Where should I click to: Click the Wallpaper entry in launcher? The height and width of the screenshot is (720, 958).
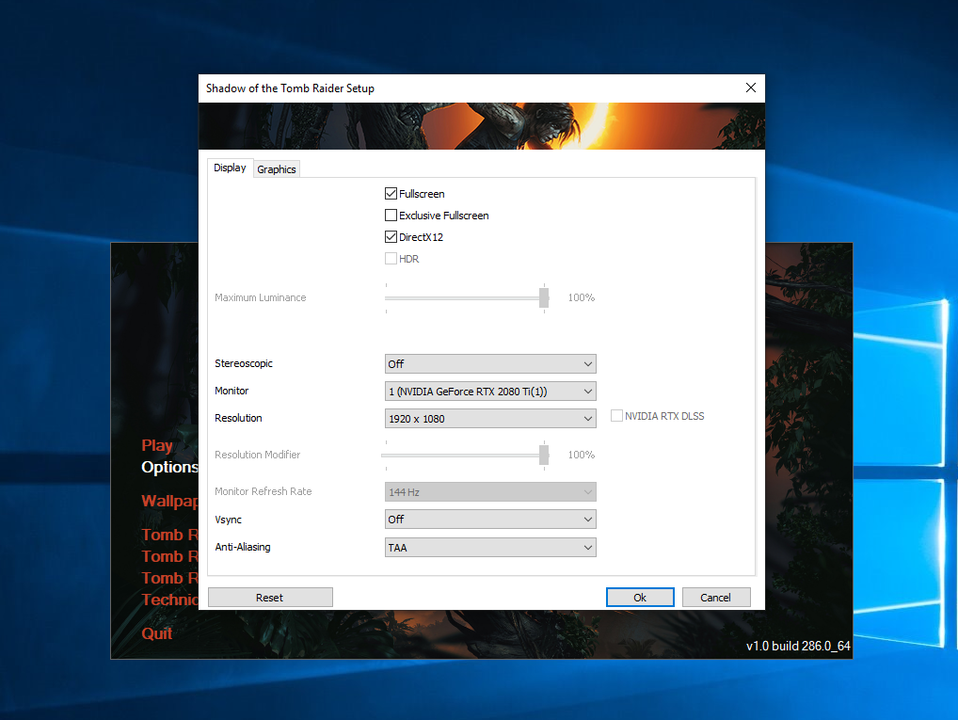point(170,501)
